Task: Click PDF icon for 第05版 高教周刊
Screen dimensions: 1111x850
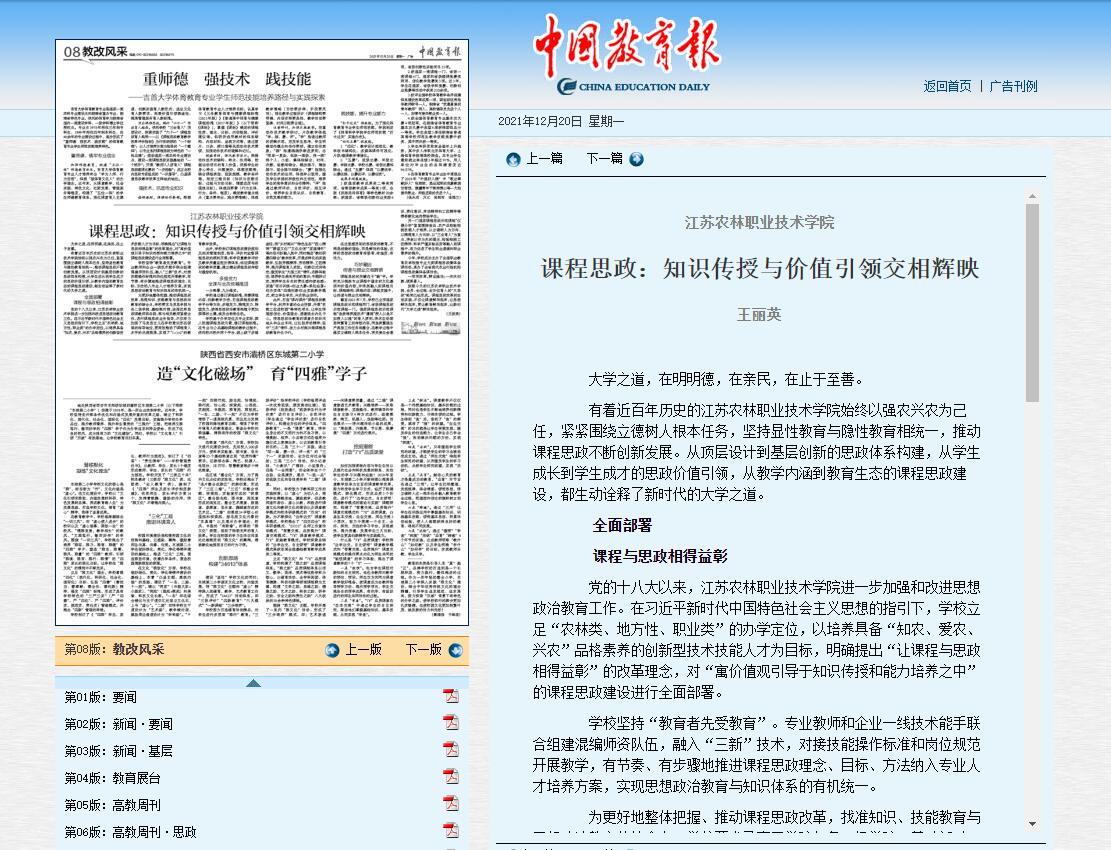Action: pyautogui.click(x=451, y=805)
